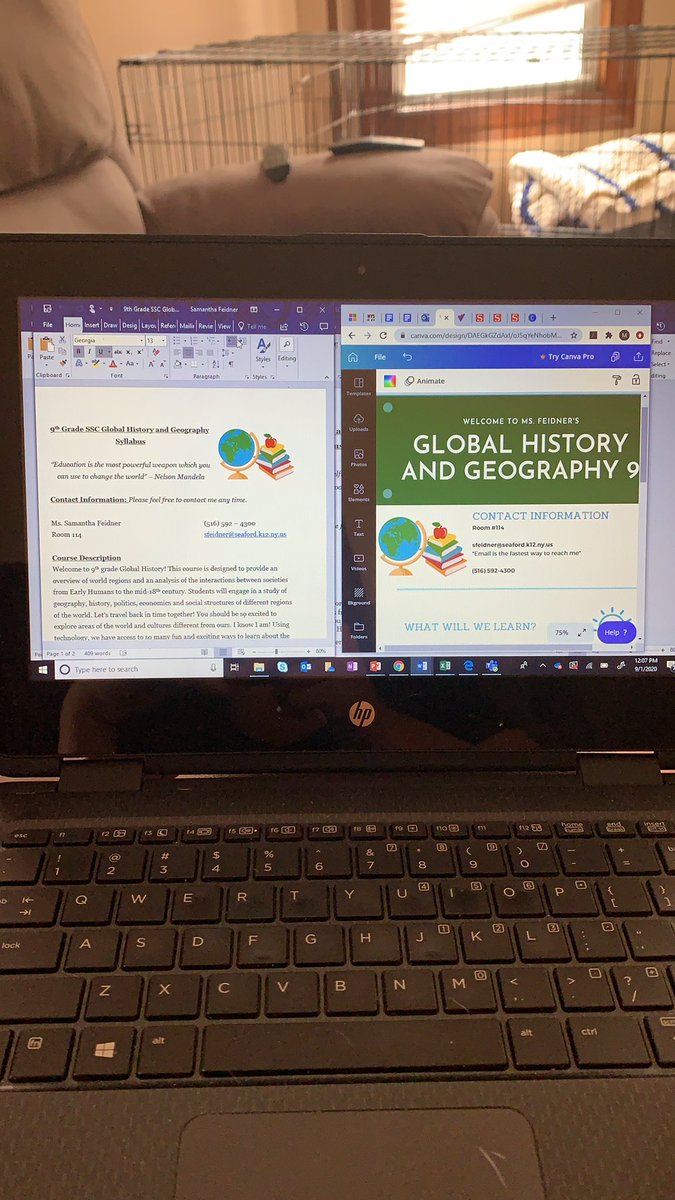
Task: Go to Canva home icon
Action: tap(352, 356)
